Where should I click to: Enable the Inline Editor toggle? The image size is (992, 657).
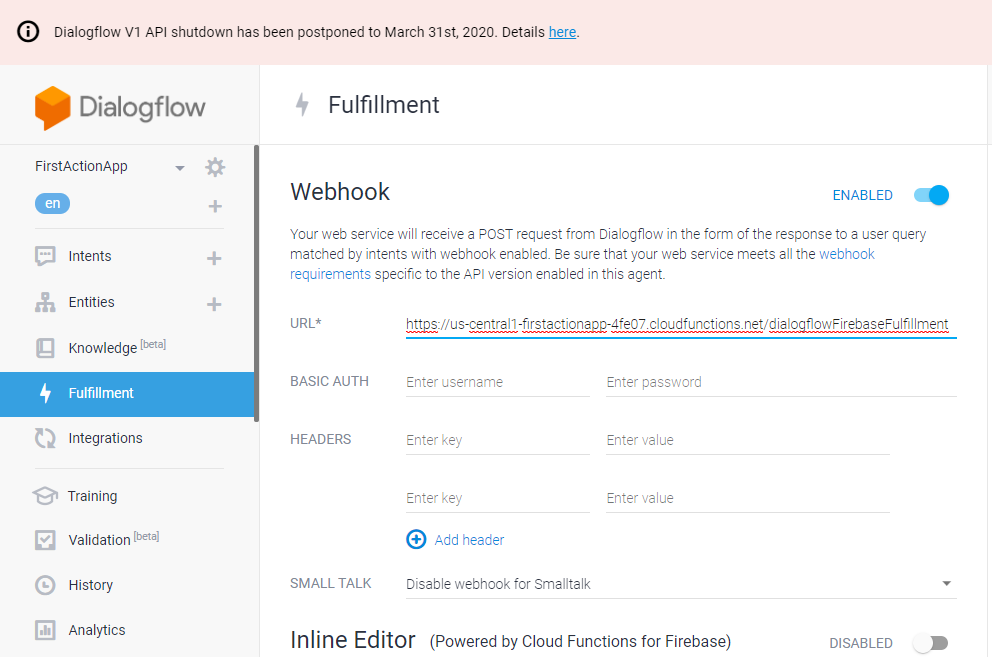point(930,643)
